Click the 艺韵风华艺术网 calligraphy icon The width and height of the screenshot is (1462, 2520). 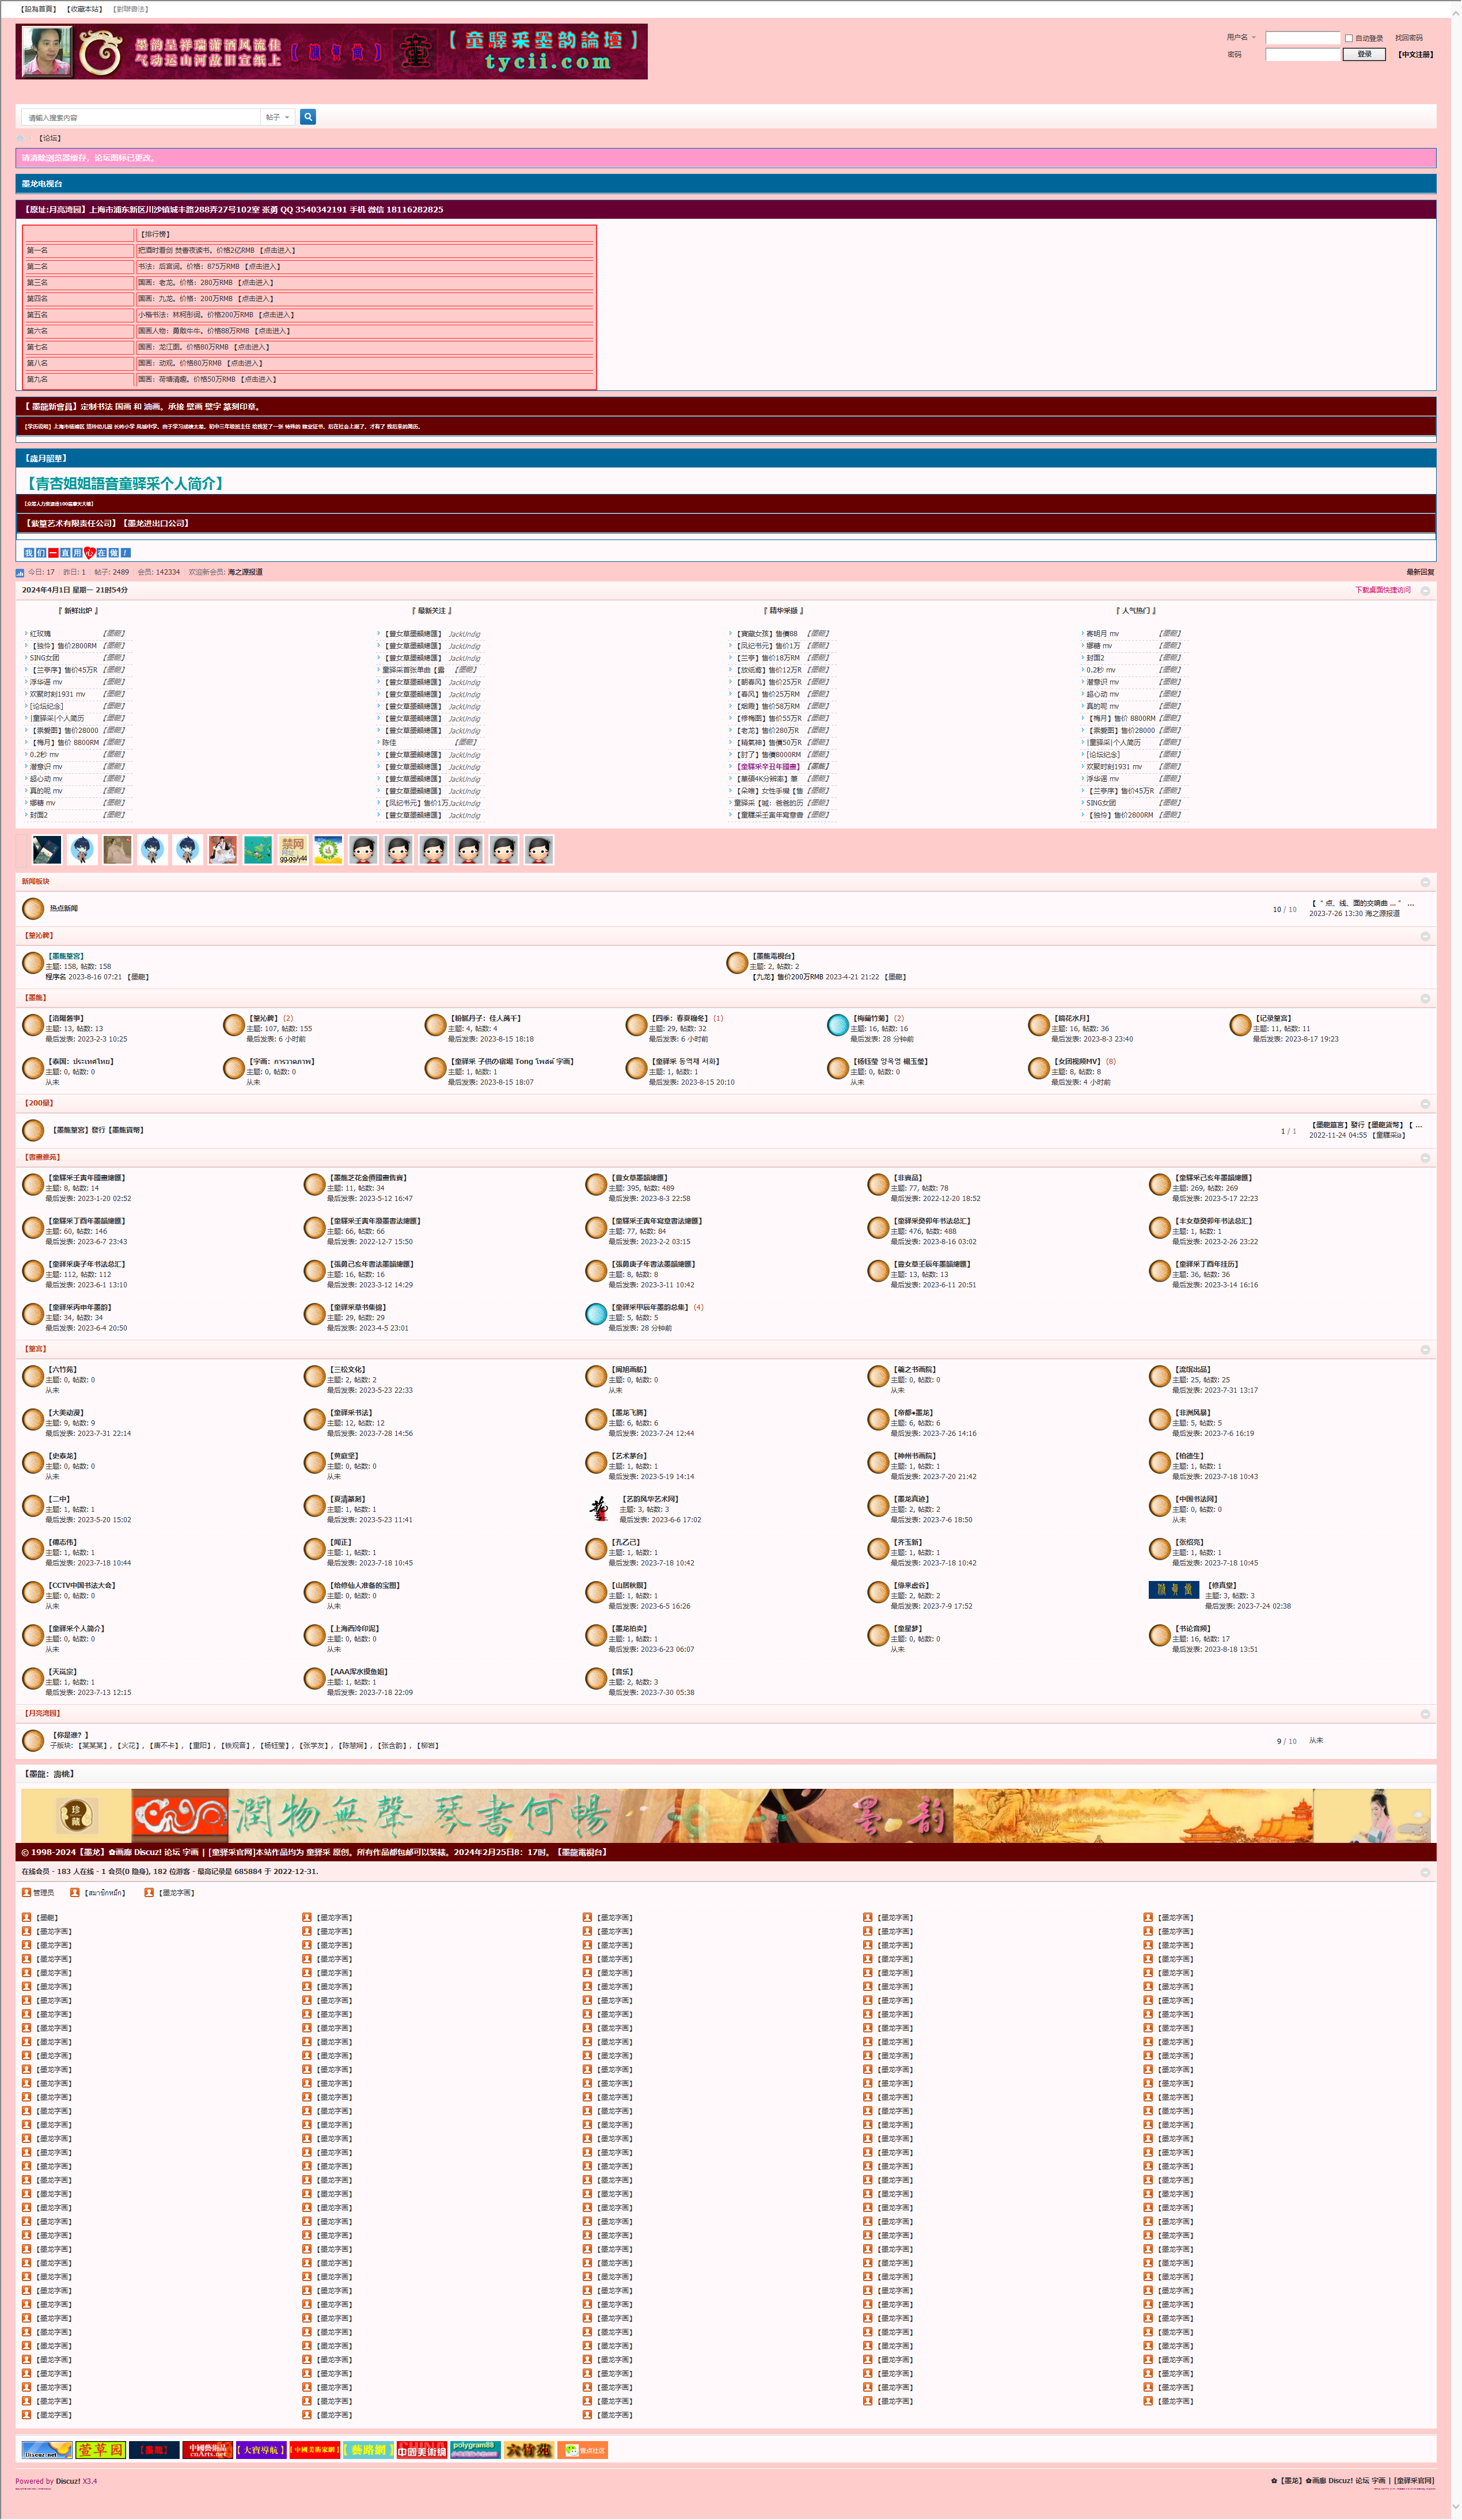click(598, 1508)
